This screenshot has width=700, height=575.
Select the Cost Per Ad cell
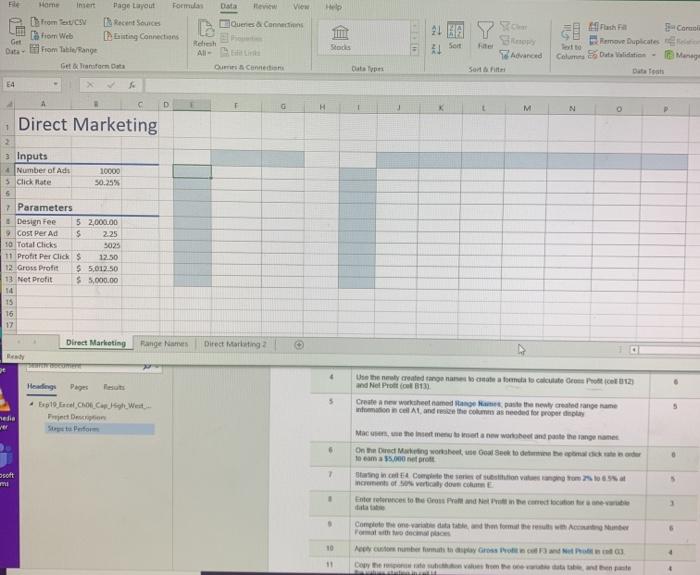44,233
